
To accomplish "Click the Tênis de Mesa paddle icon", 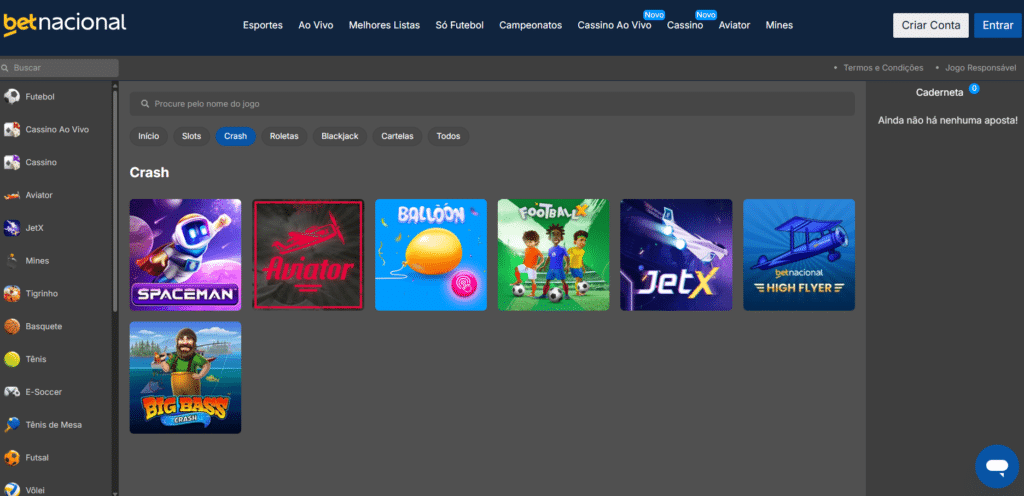I will (x=12, y=425).
